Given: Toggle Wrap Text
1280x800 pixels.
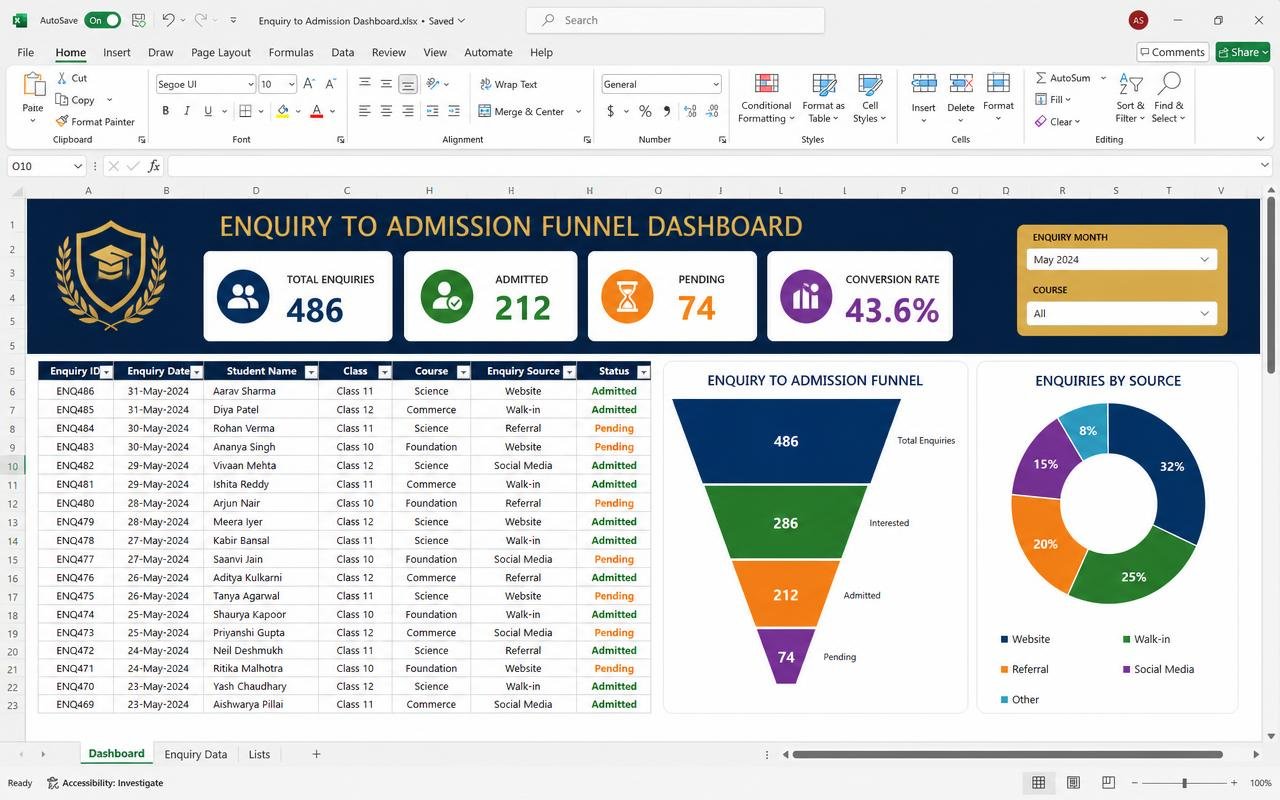Looking at the screenshot, I should [508, 84].
